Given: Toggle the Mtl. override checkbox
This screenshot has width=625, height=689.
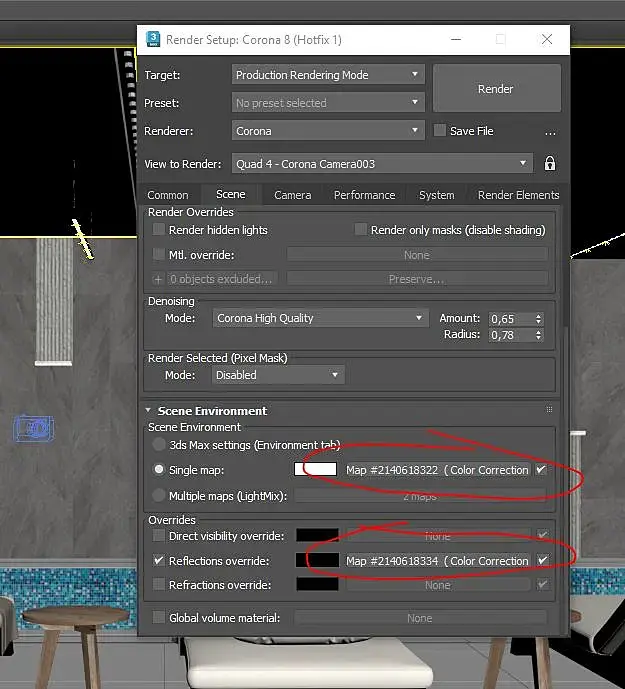Looking at the screenshot, I should tap(159, 254).
